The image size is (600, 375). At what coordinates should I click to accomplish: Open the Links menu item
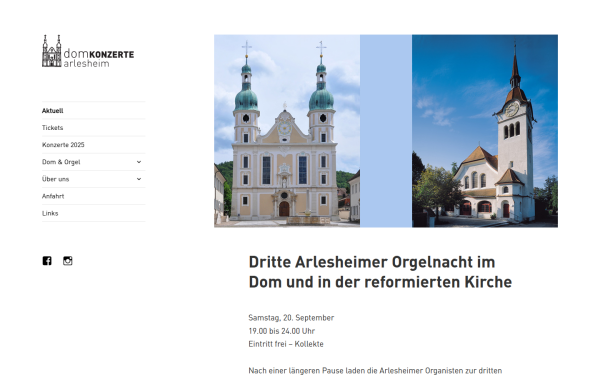(x=50, y=214)
